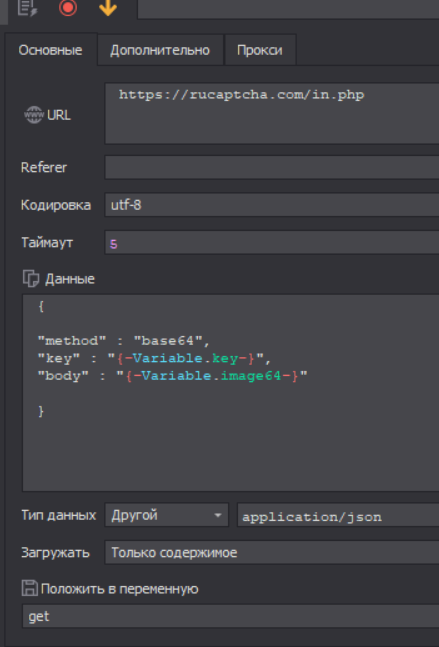The image size is (439, 647).
Task: Click the "method" : "base64" line in Данные
Action: point(124,341)
